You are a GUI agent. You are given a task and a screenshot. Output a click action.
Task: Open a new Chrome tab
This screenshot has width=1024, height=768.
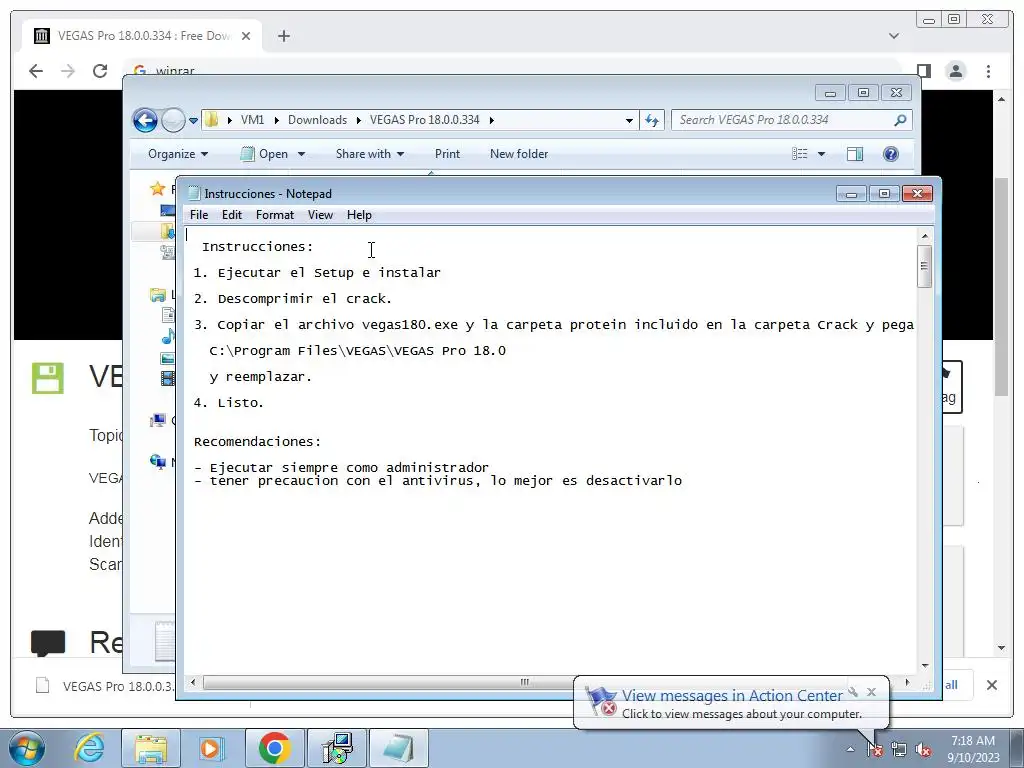coord(283,36)
